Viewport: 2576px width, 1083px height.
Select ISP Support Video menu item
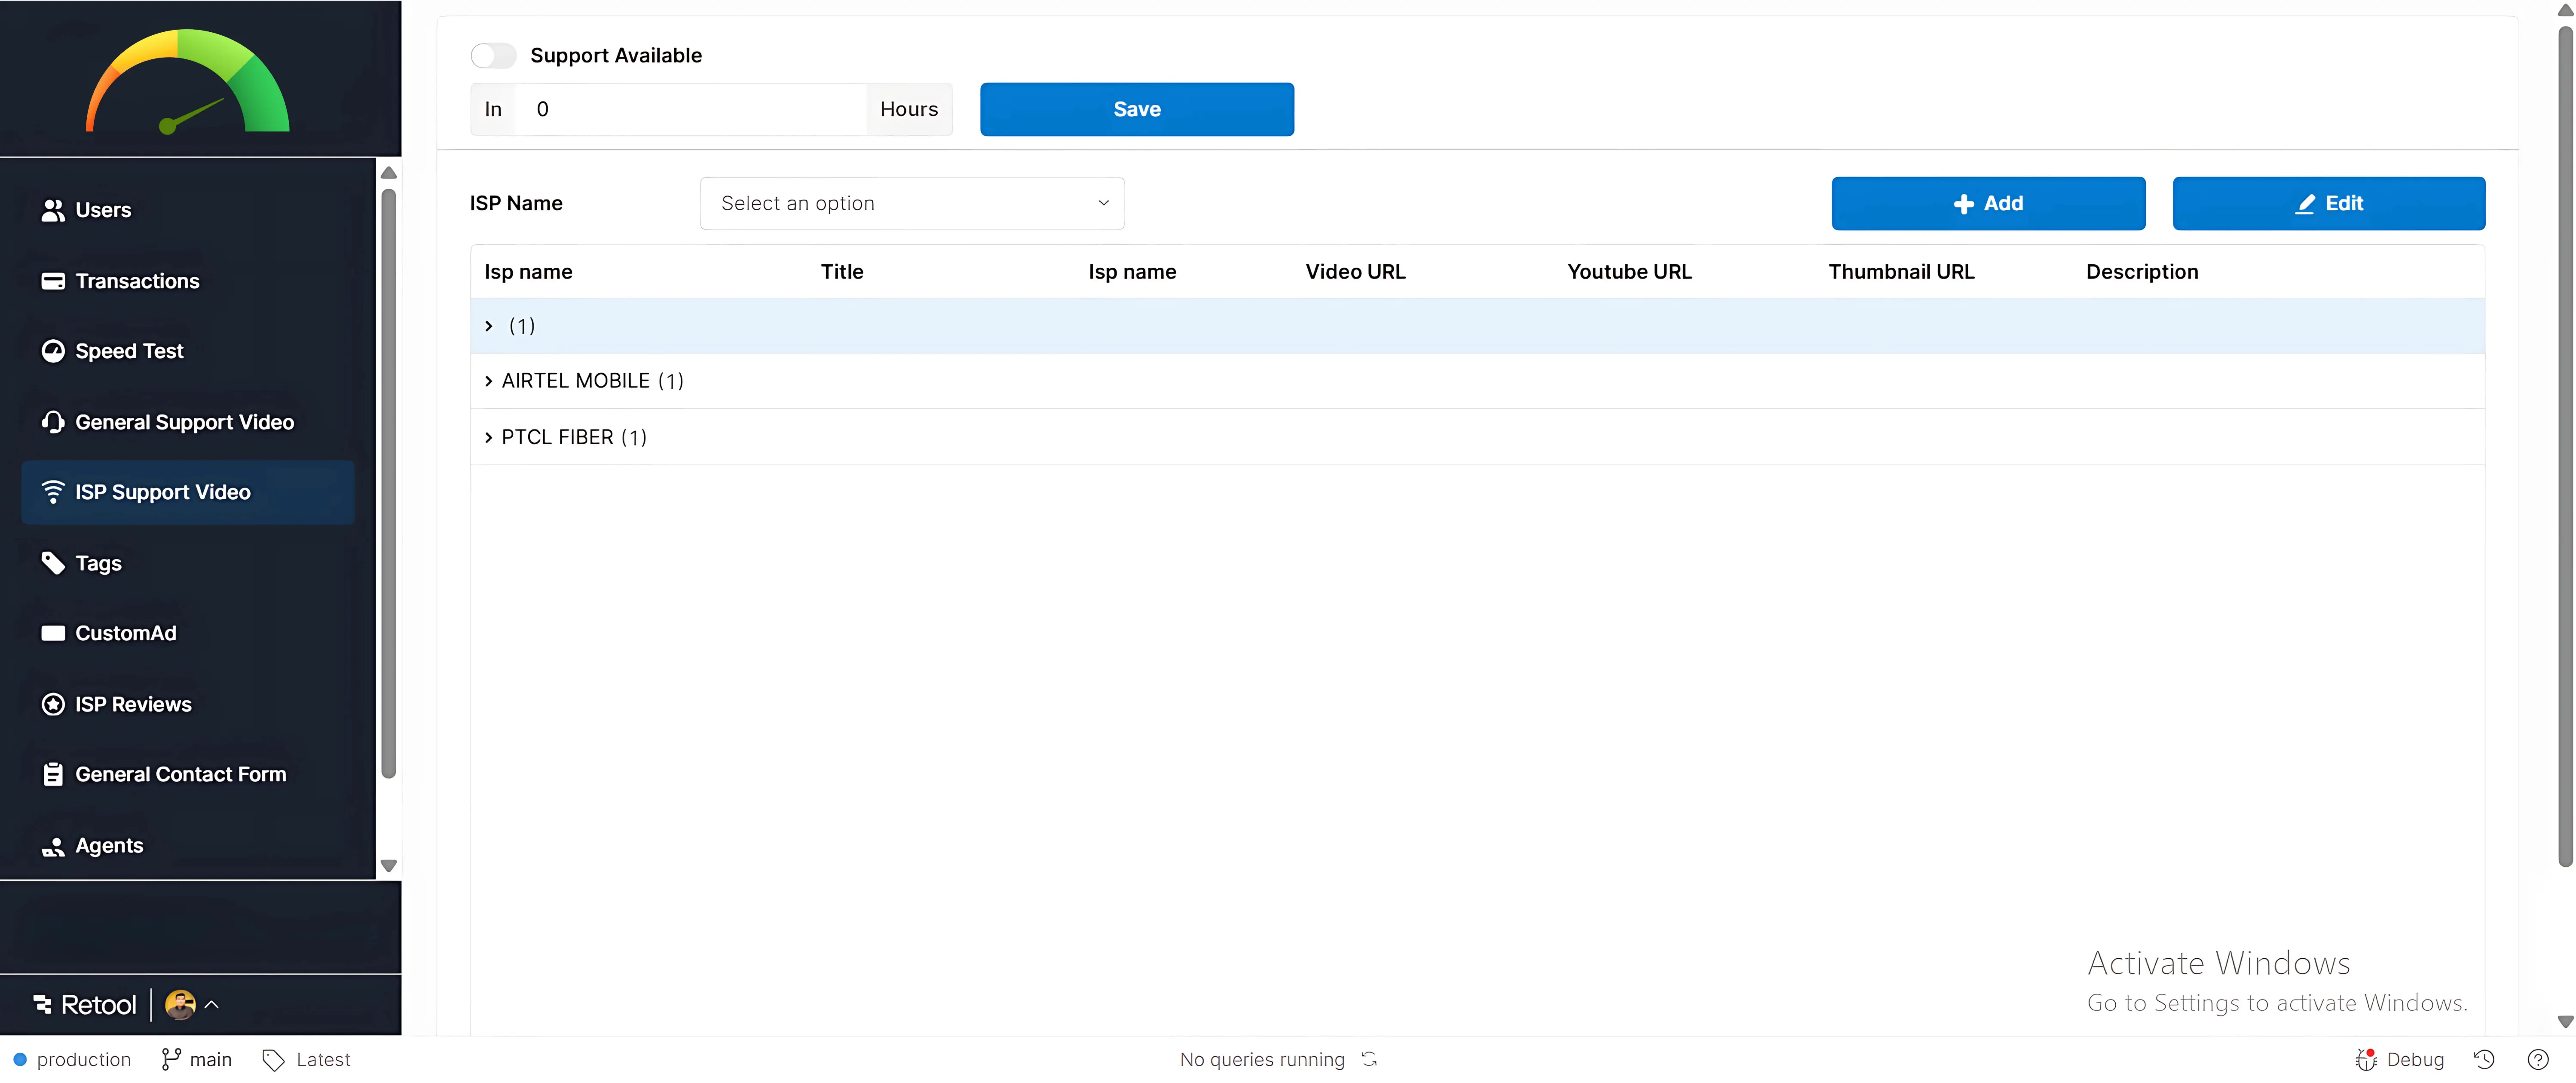point(187,492)
